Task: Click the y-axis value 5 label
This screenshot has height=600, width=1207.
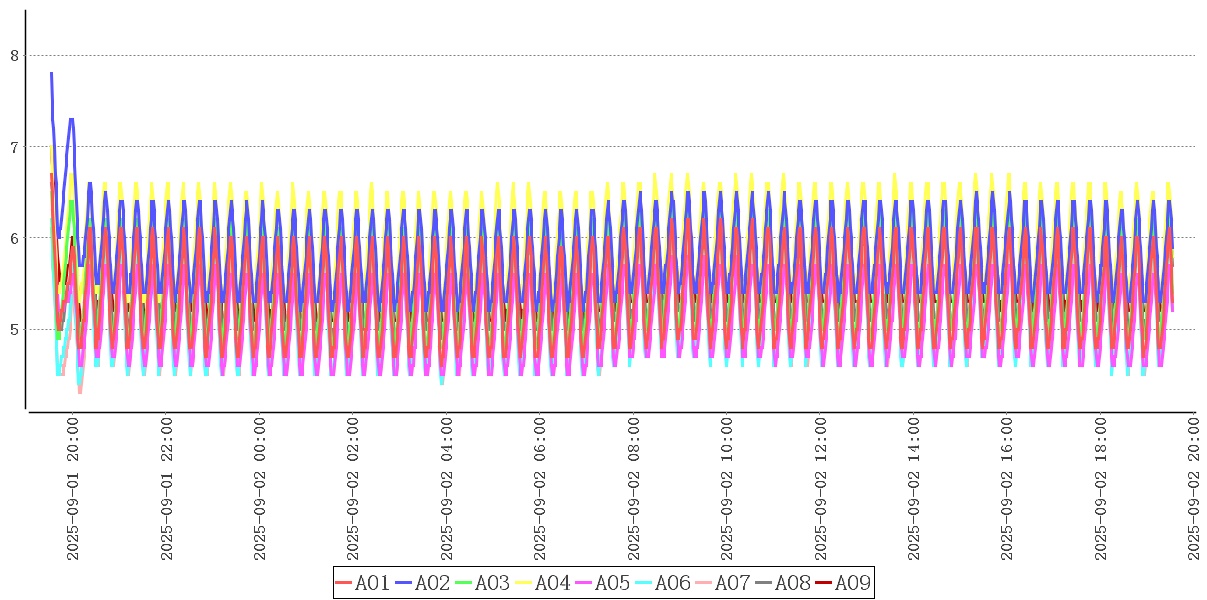Action: pyautogui.click(x=14, y=329)
